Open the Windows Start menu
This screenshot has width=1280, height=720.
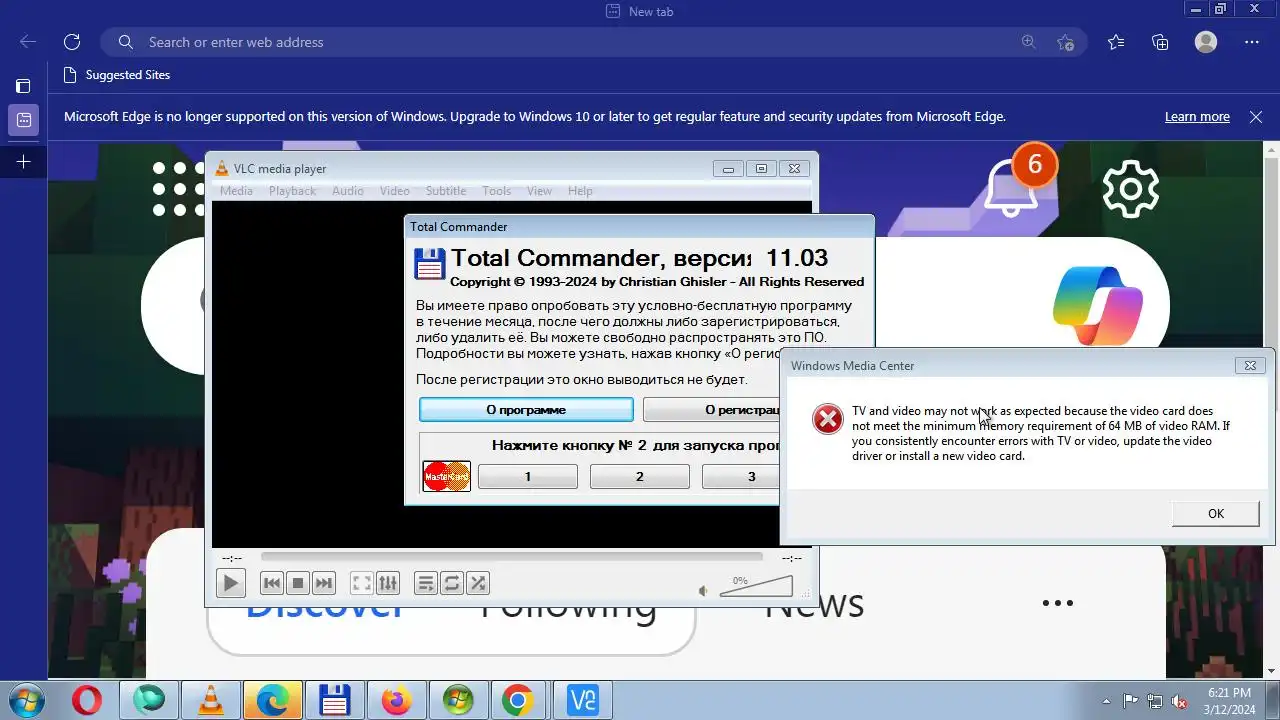pos(26,700)
